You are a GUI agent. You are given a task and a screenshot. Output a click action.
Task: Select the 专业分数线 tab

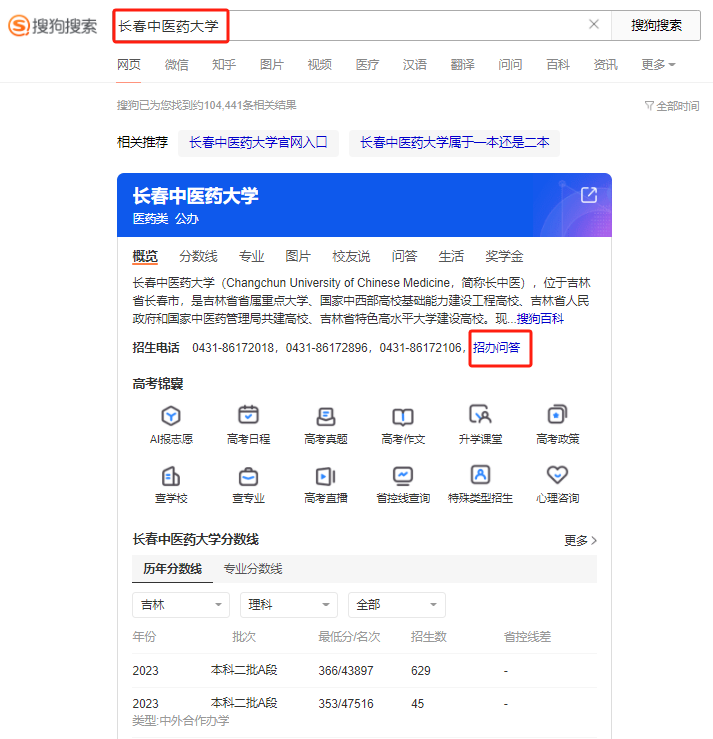tap(252, 569)
